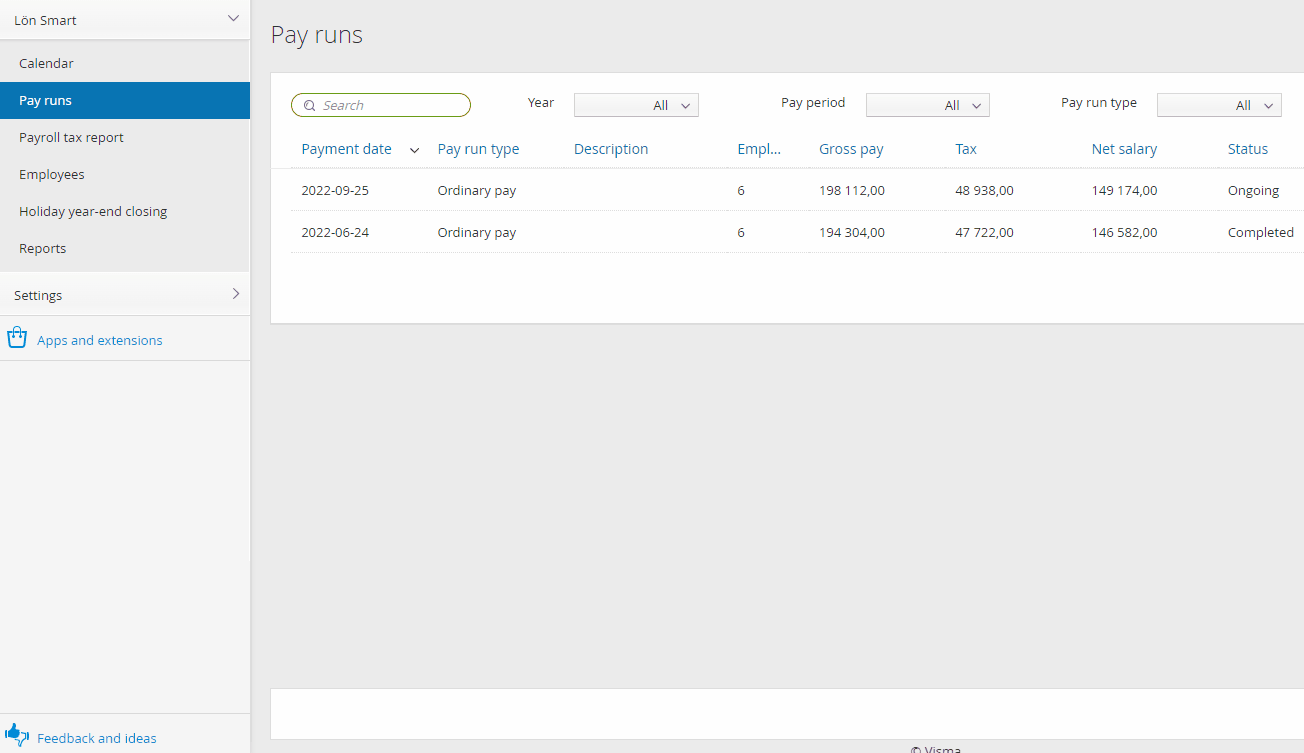Open Holiday year-end closing page
Image resolution: width=1304 pixels, height=753 pixels.
(x=93, y=211)
